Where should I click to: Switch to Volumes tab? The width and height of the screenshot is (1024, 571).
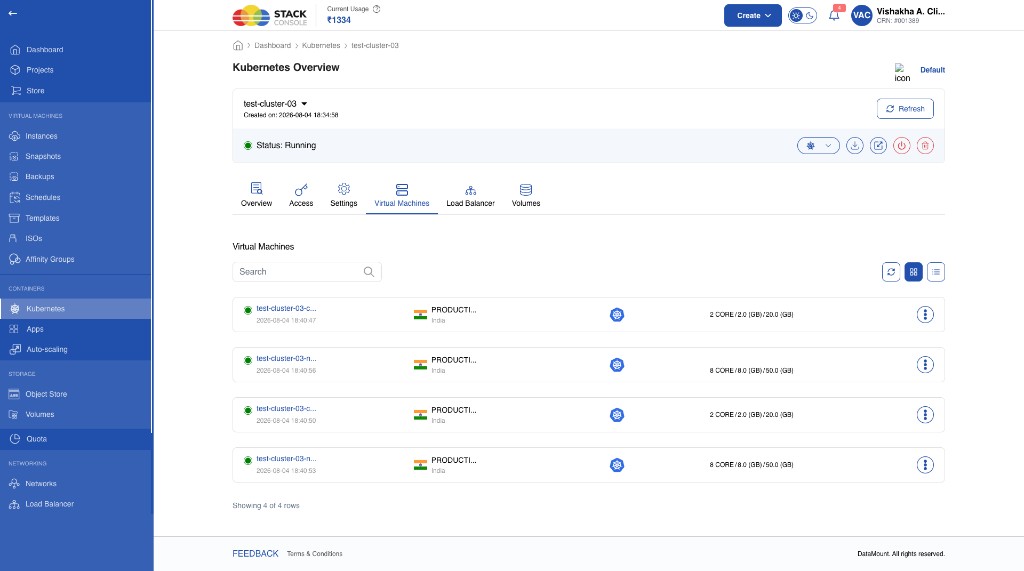pyautogui.click(x=526, y=195)
